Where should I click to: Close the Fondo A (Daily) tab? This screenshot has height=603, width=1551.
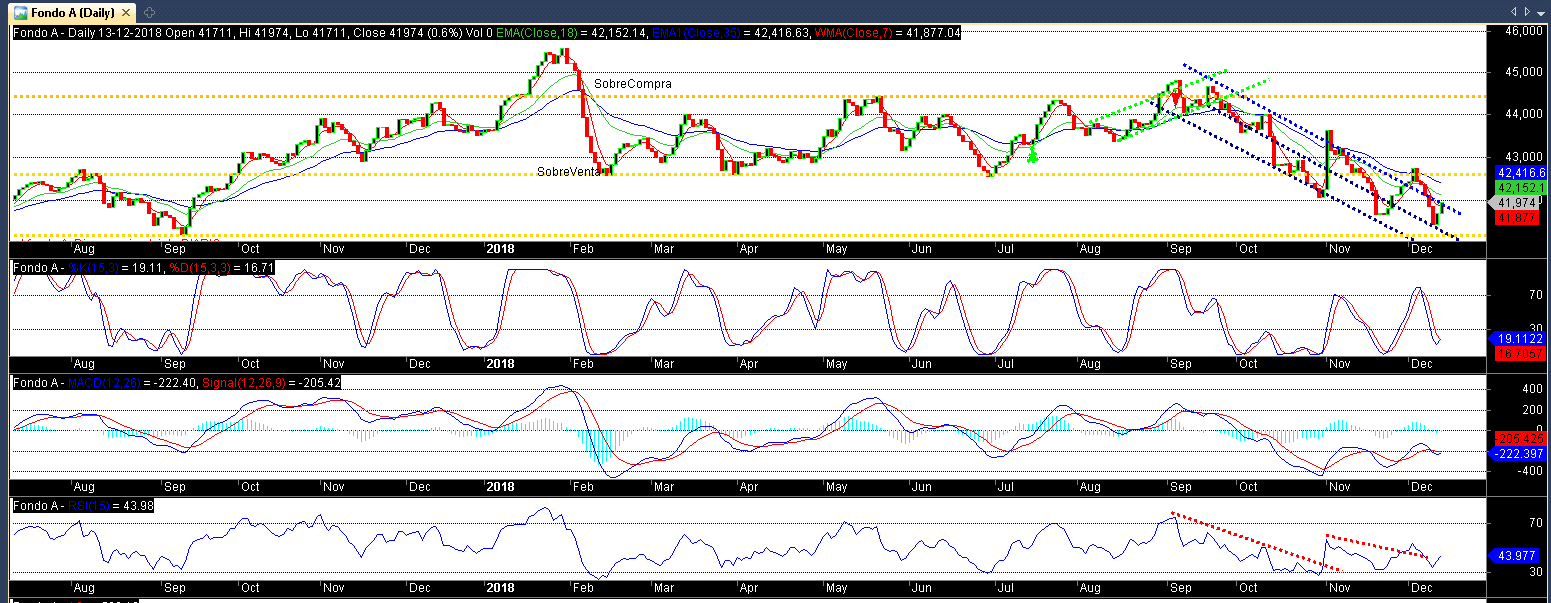coord(128,12)
